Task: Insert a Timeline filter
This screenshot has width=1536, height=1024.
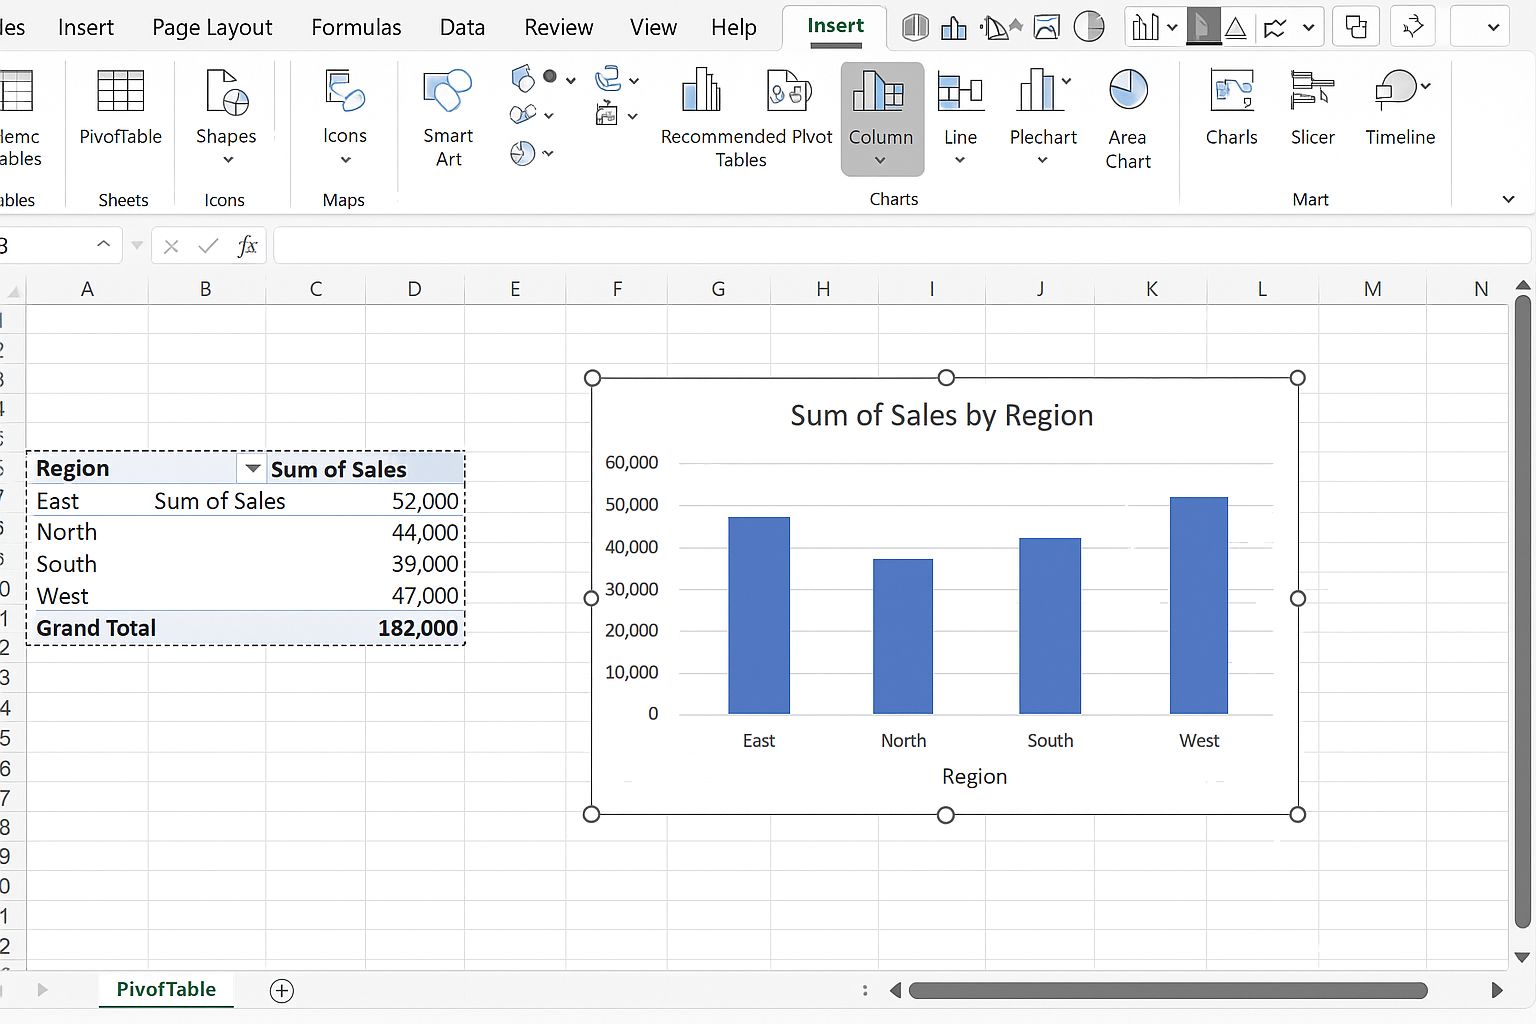Action: (x=1400, y=108)
